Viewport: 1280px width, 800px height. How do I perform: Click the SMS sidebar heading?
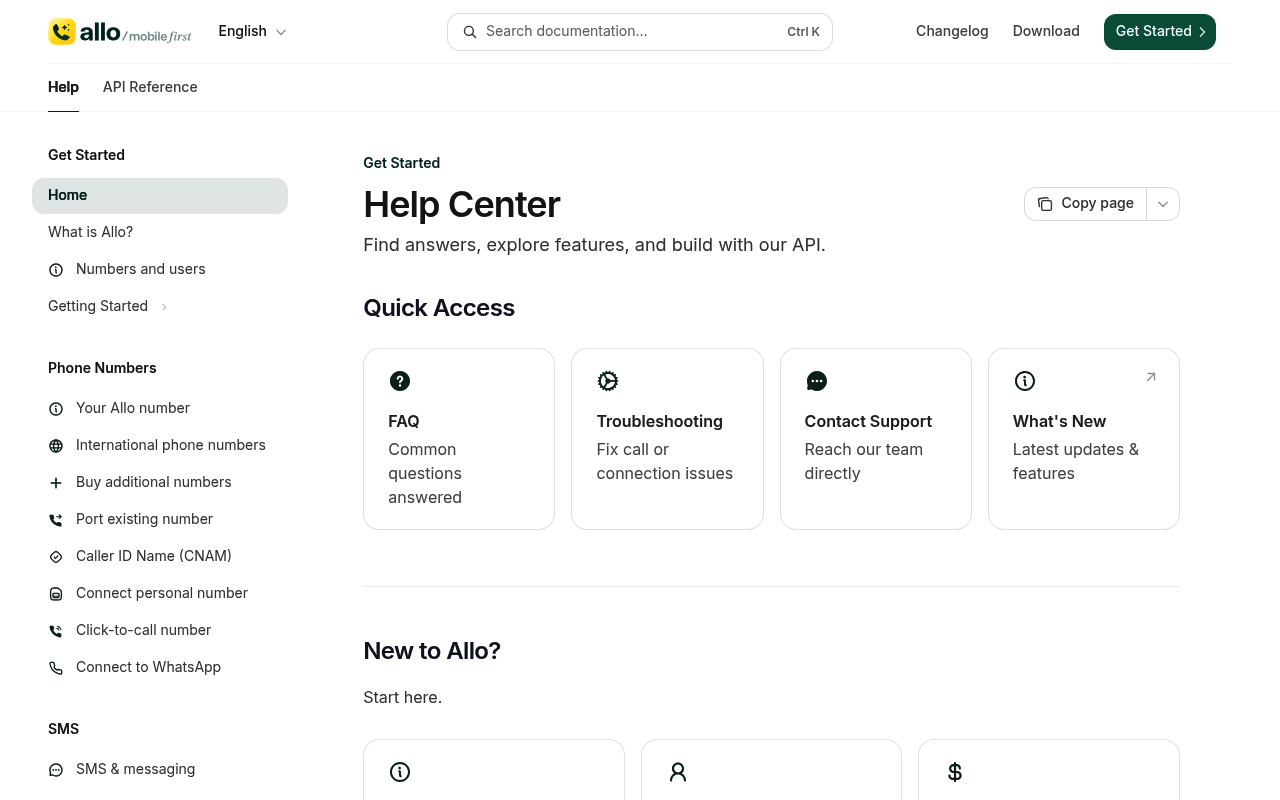(63, 729)
